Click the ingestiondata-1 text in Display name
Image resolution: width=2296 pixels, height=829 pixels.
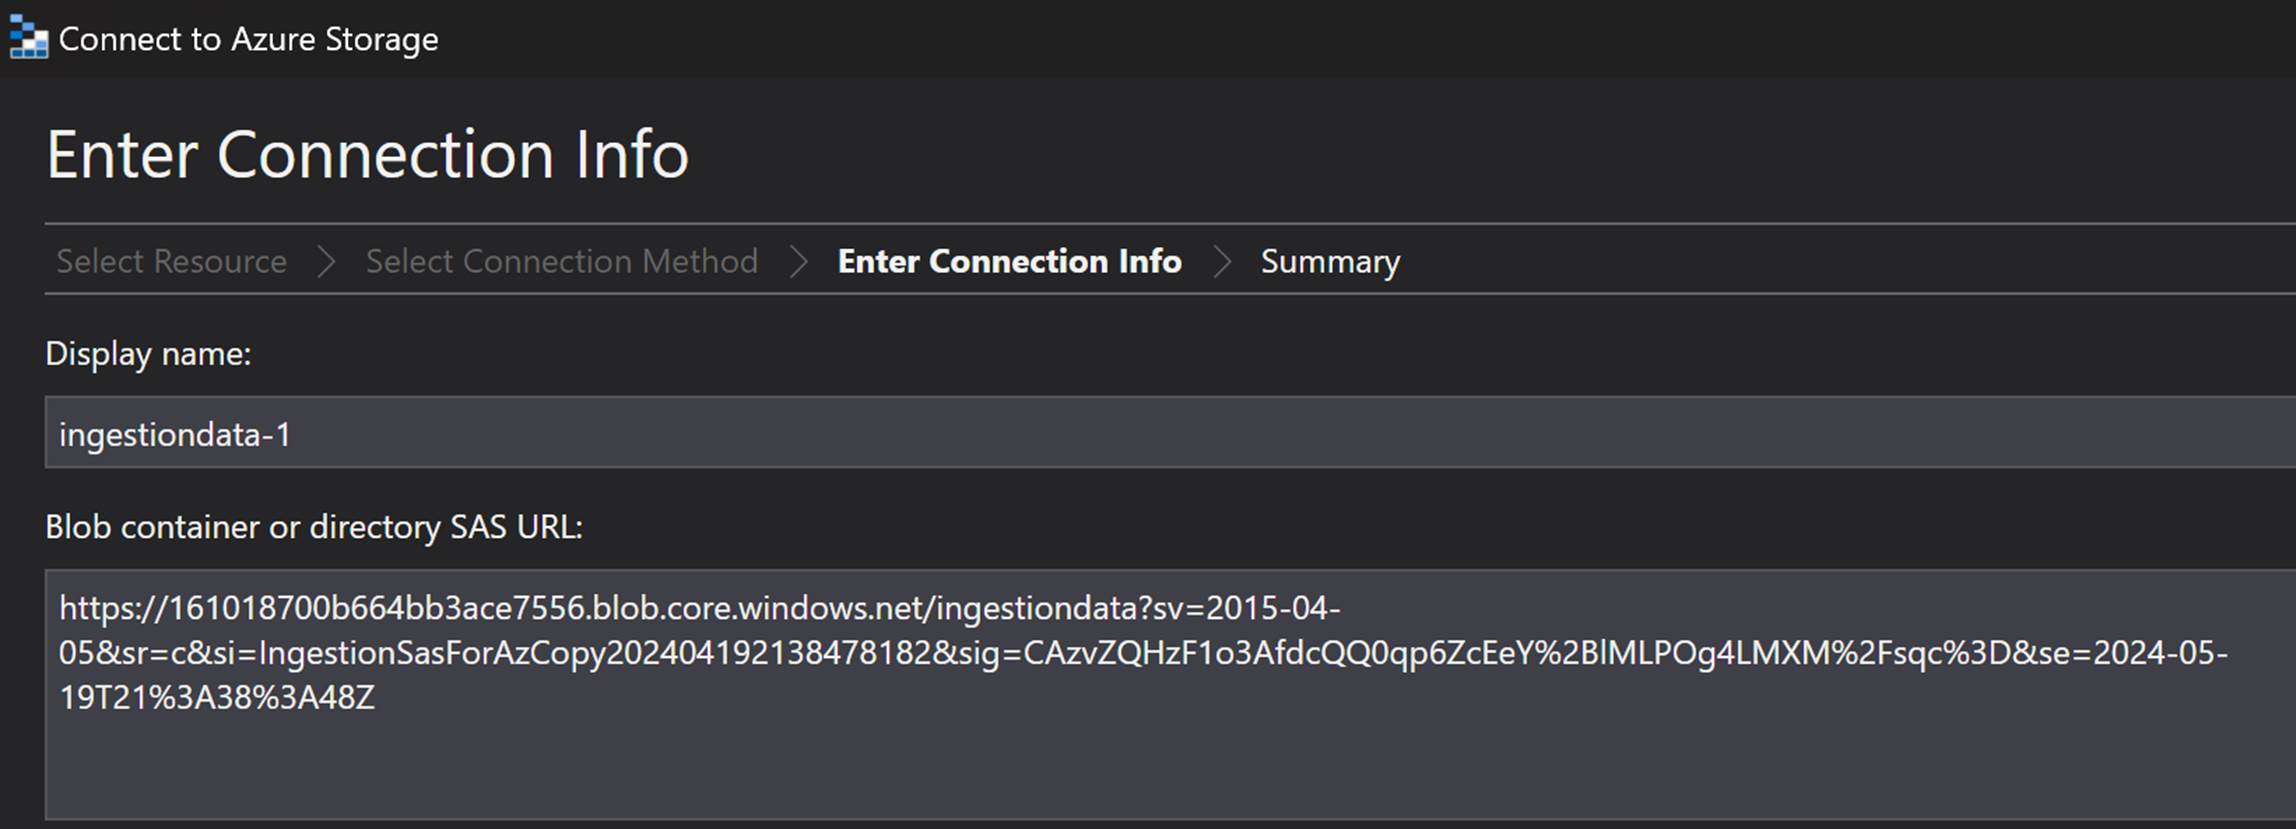tap(175, 435)
